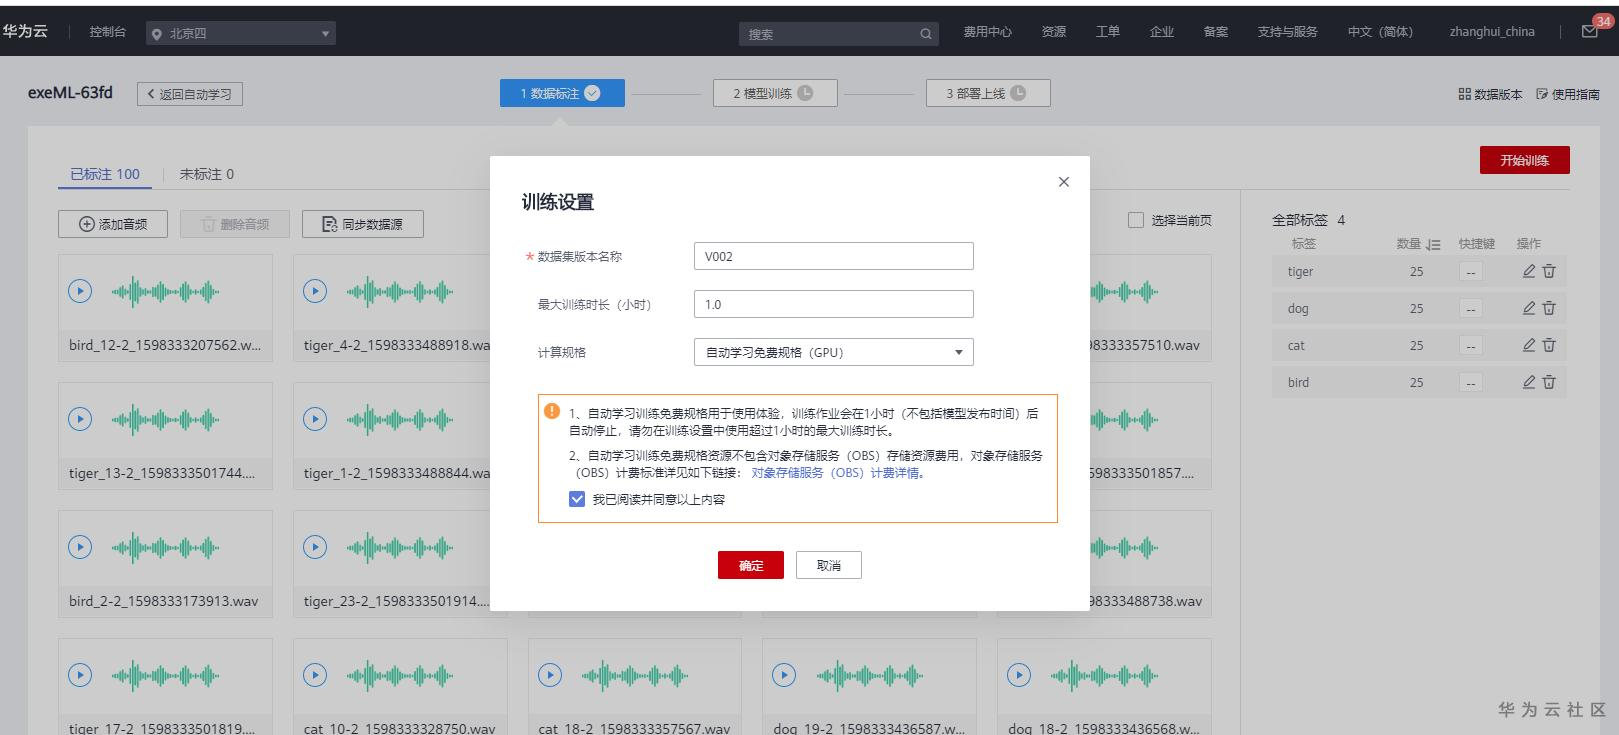Delete the tiger label
The image size is (1619, 735).
pyautogui.click(x=1549, y=271)
